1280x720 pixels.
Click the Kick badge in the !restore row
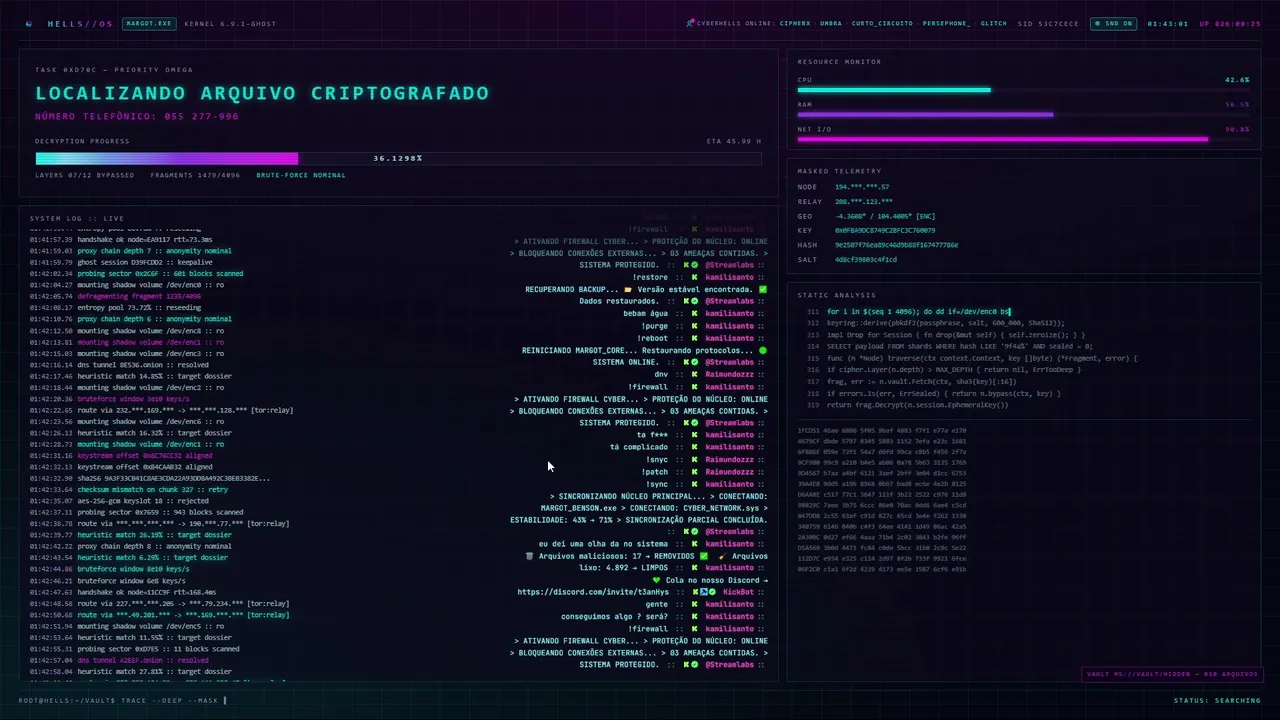pyautogui.click(x=694, y=277)
